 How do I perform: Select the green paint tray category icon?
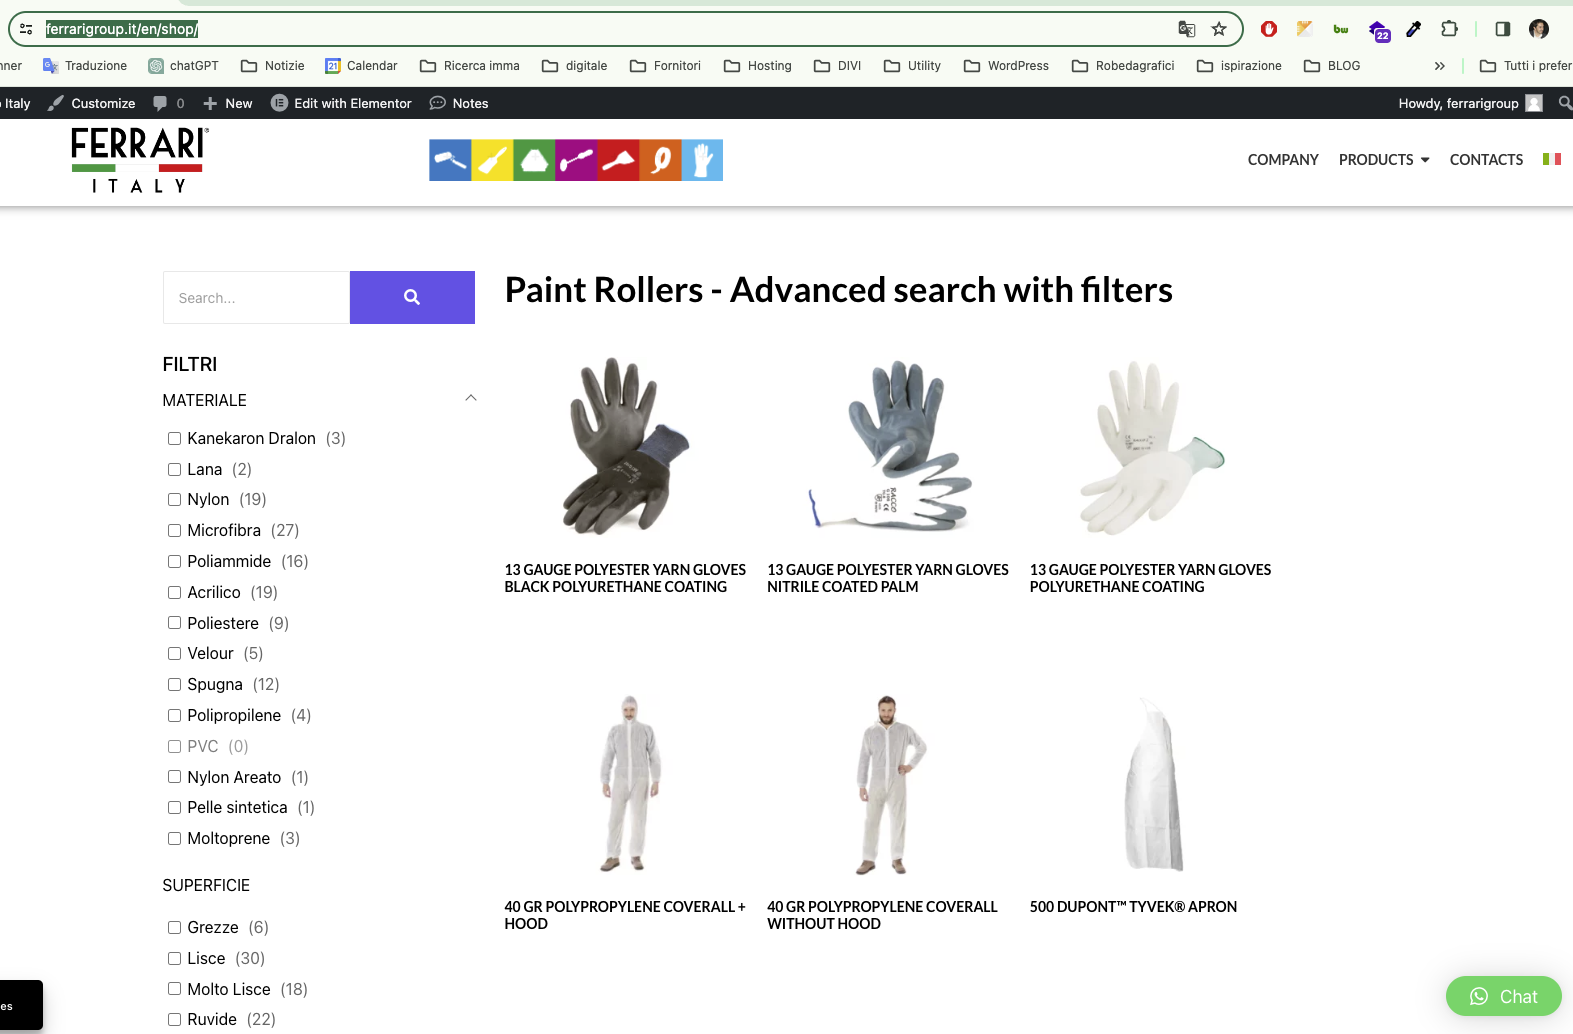[534, 160]
